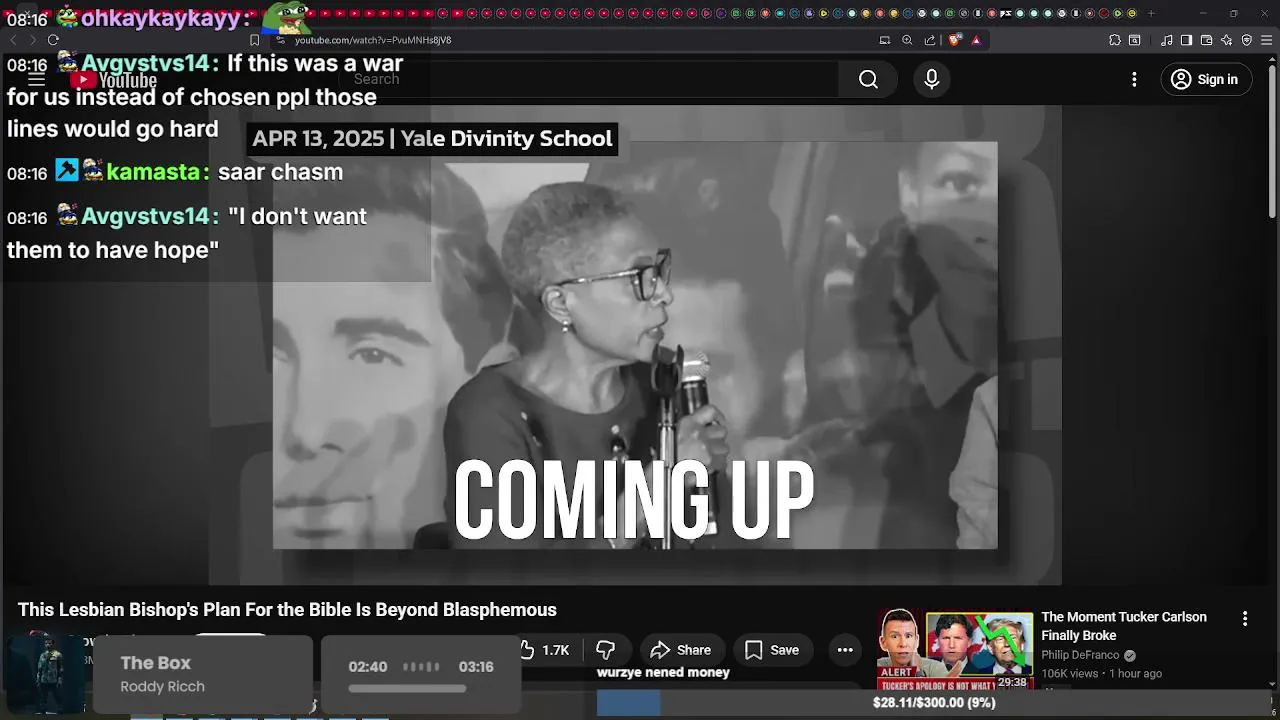
Task: Open Leo AI sparkle icon in toolbar
Action: tap(1227, 40)
